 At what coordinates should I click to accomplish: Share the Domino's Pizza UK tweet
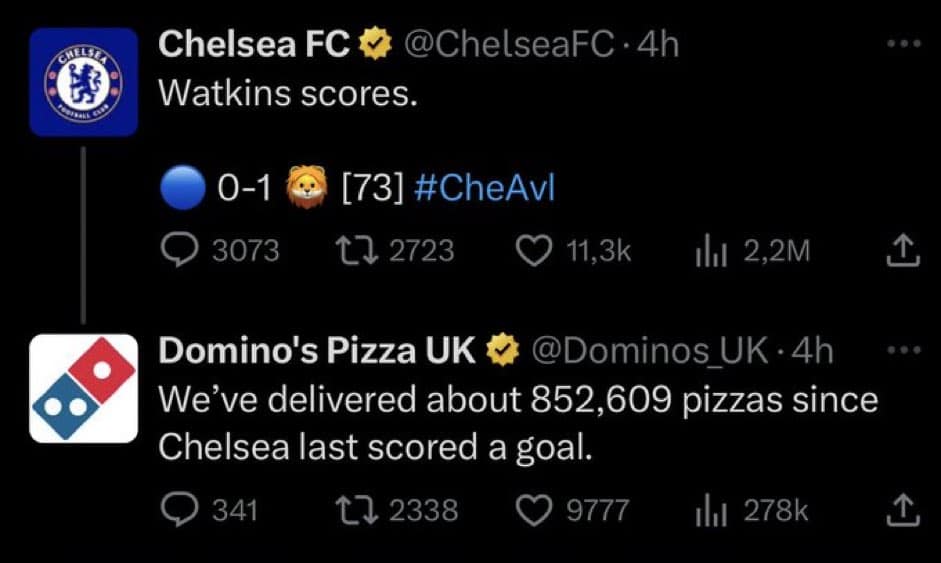click(x=901, y=511)
